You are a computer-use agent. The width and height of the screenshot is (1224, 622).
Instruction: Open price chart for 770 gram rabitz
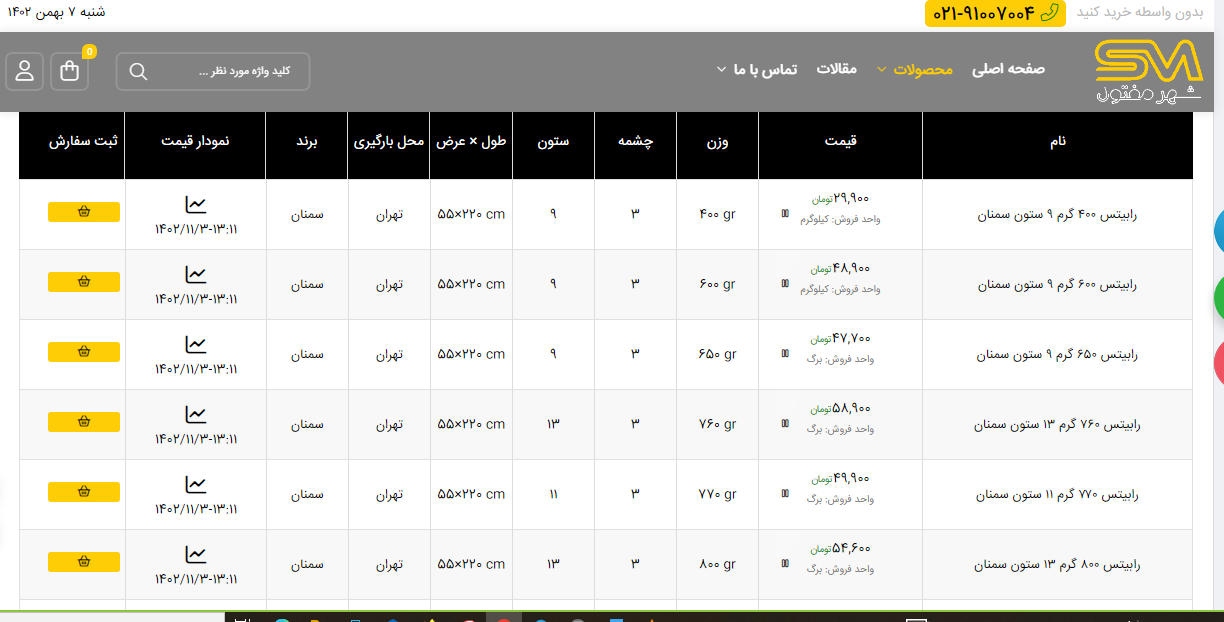click(196, 485)
